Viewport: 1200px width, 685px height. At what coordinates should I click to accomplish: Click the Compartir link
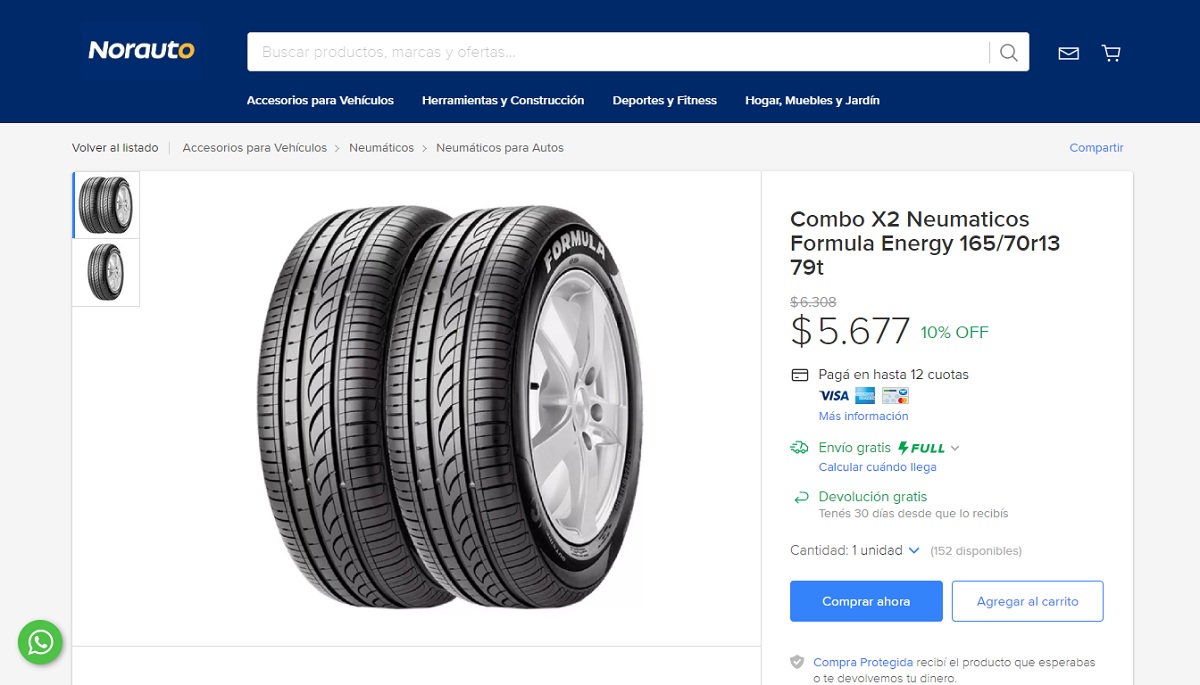pyautogui.click(x=1096, y=148)
